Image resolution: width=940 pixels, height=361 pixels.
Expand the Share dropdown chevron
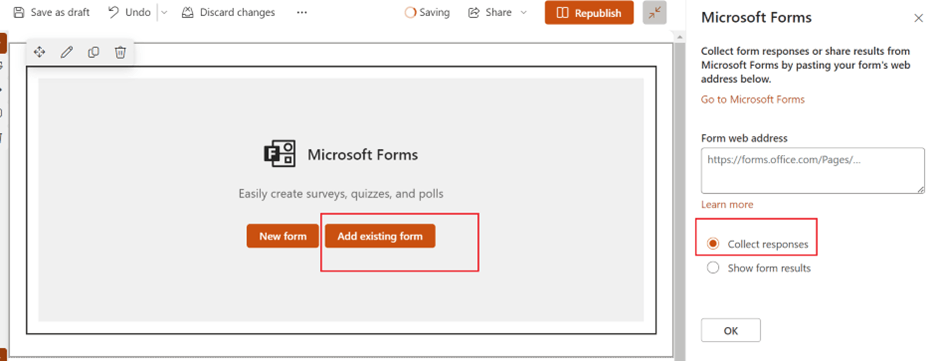[523, 13]
